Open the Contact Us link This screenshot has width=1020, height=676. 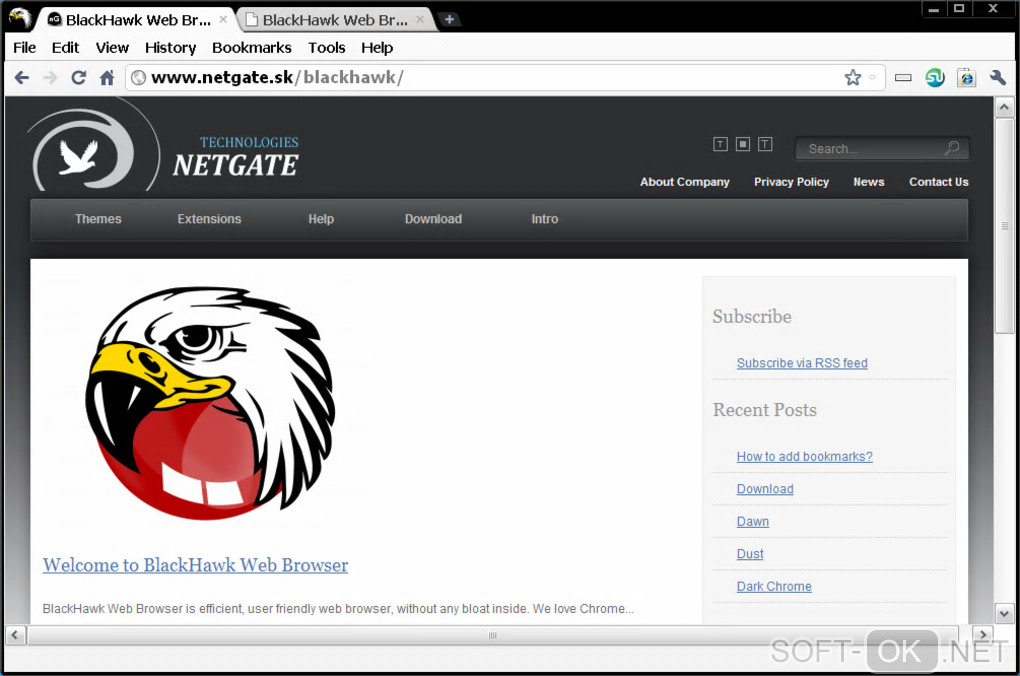938,182
